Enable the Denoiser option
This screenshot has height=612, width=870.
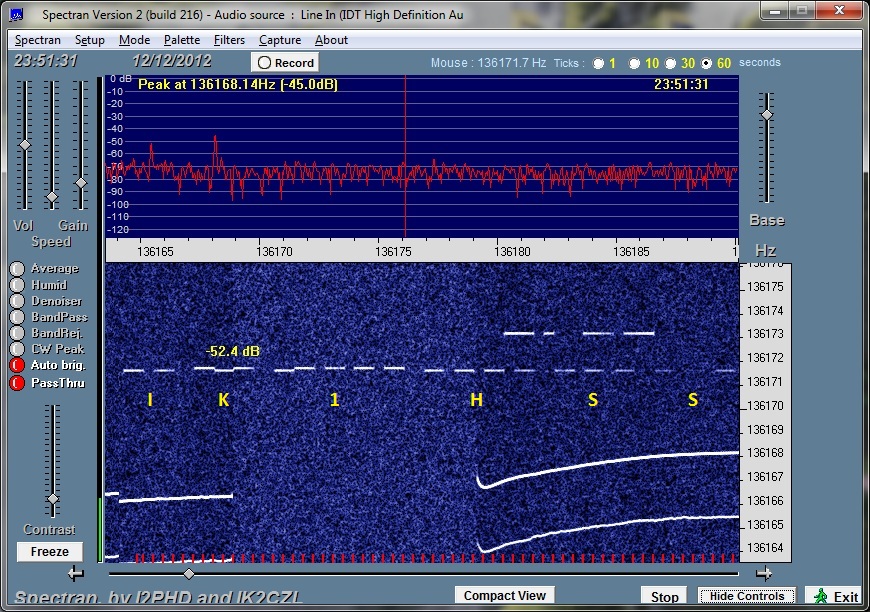pos(17,301)
